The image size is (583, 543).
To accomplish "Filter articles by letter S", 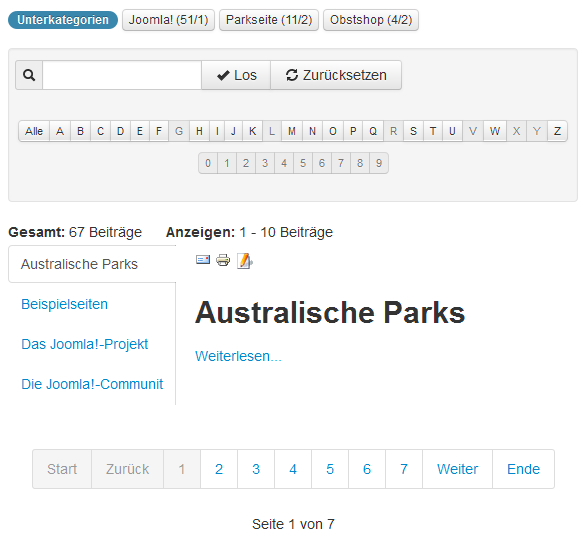I will [x=413, y=131].
